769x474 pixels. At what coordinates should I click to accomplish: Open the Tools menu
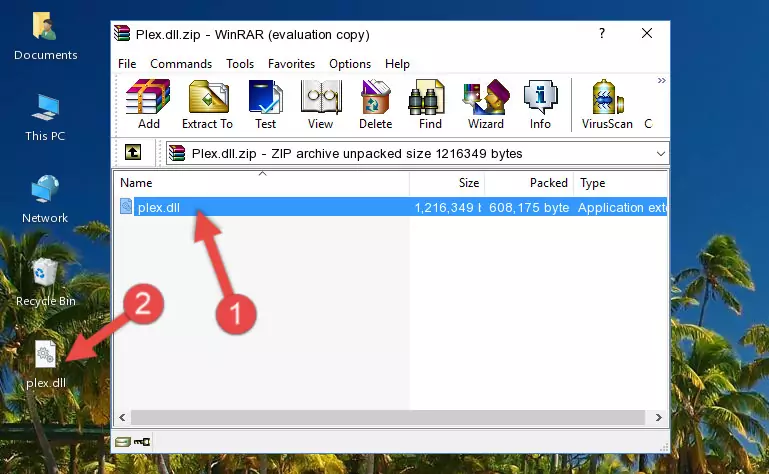point(240,64)
